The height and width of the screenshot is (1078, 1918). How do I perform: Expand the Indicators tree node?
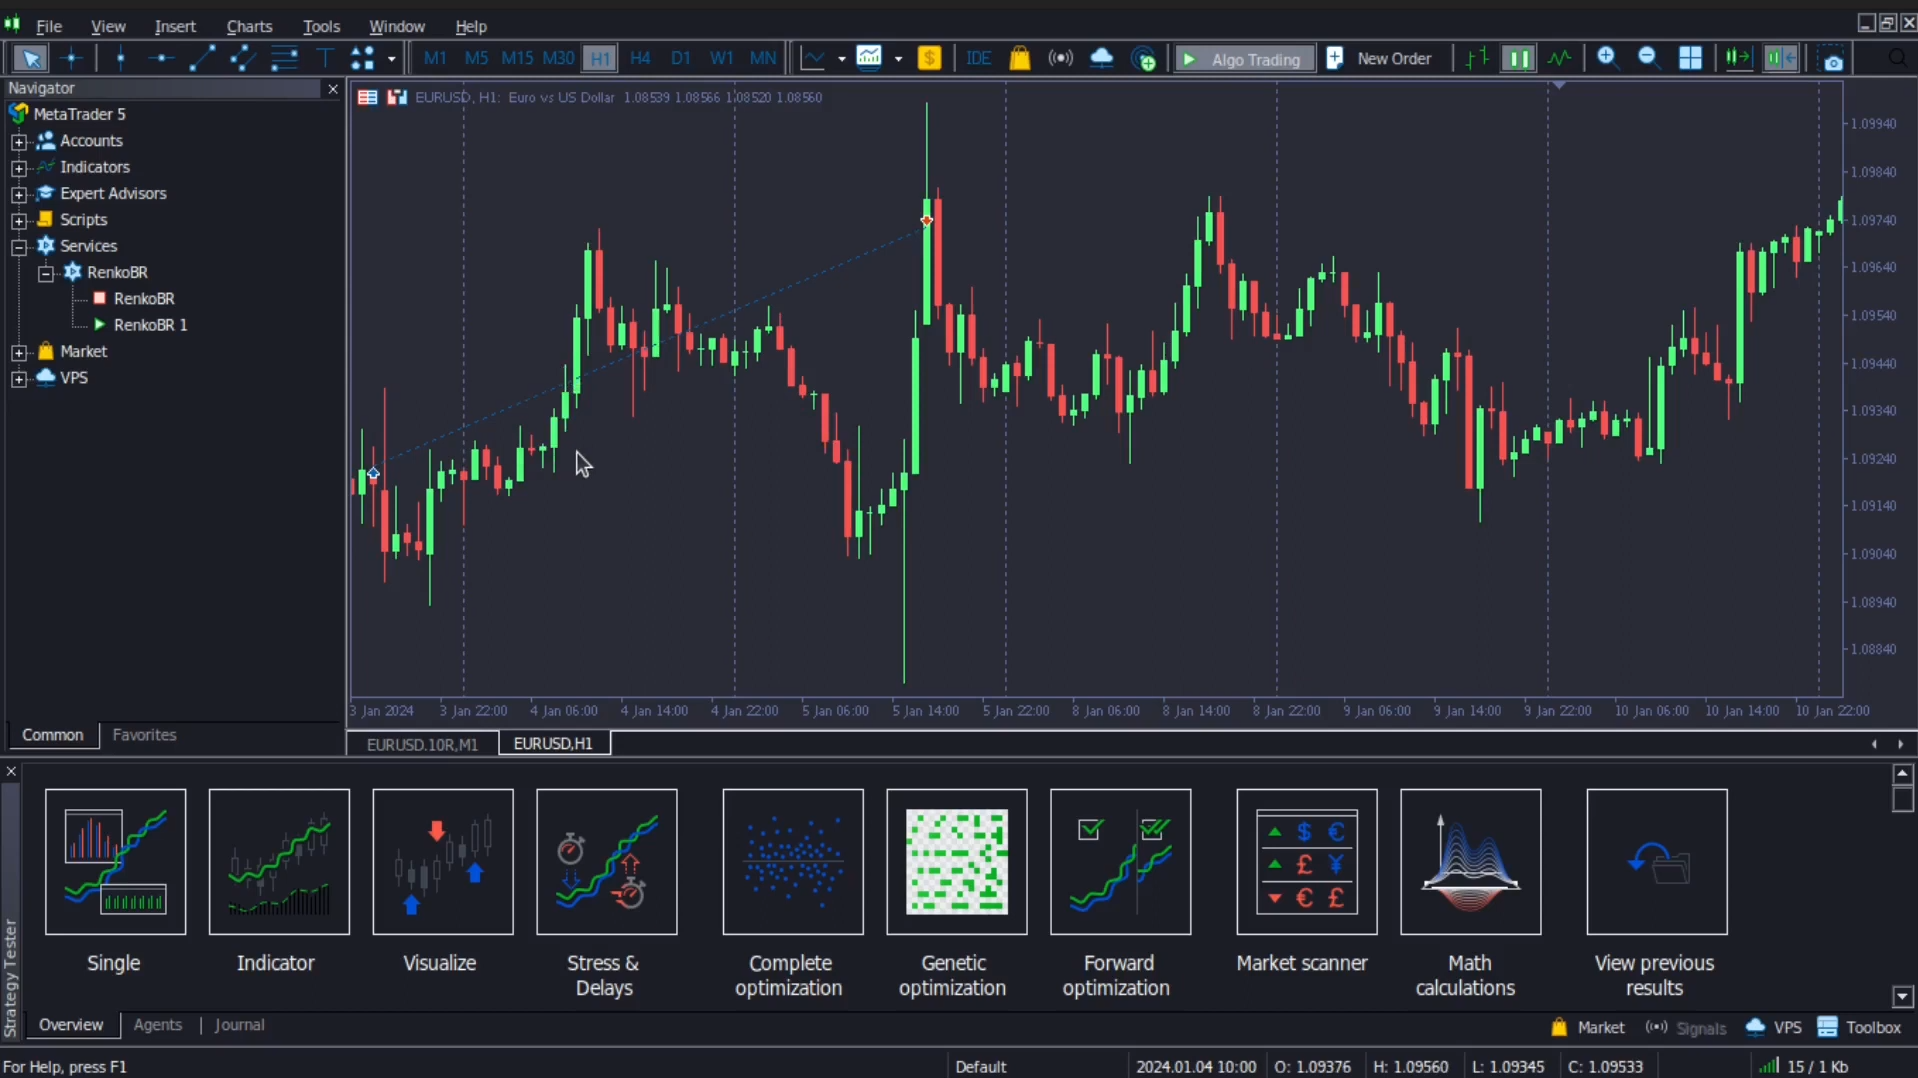pyautogui.click(x=18, y=168)
